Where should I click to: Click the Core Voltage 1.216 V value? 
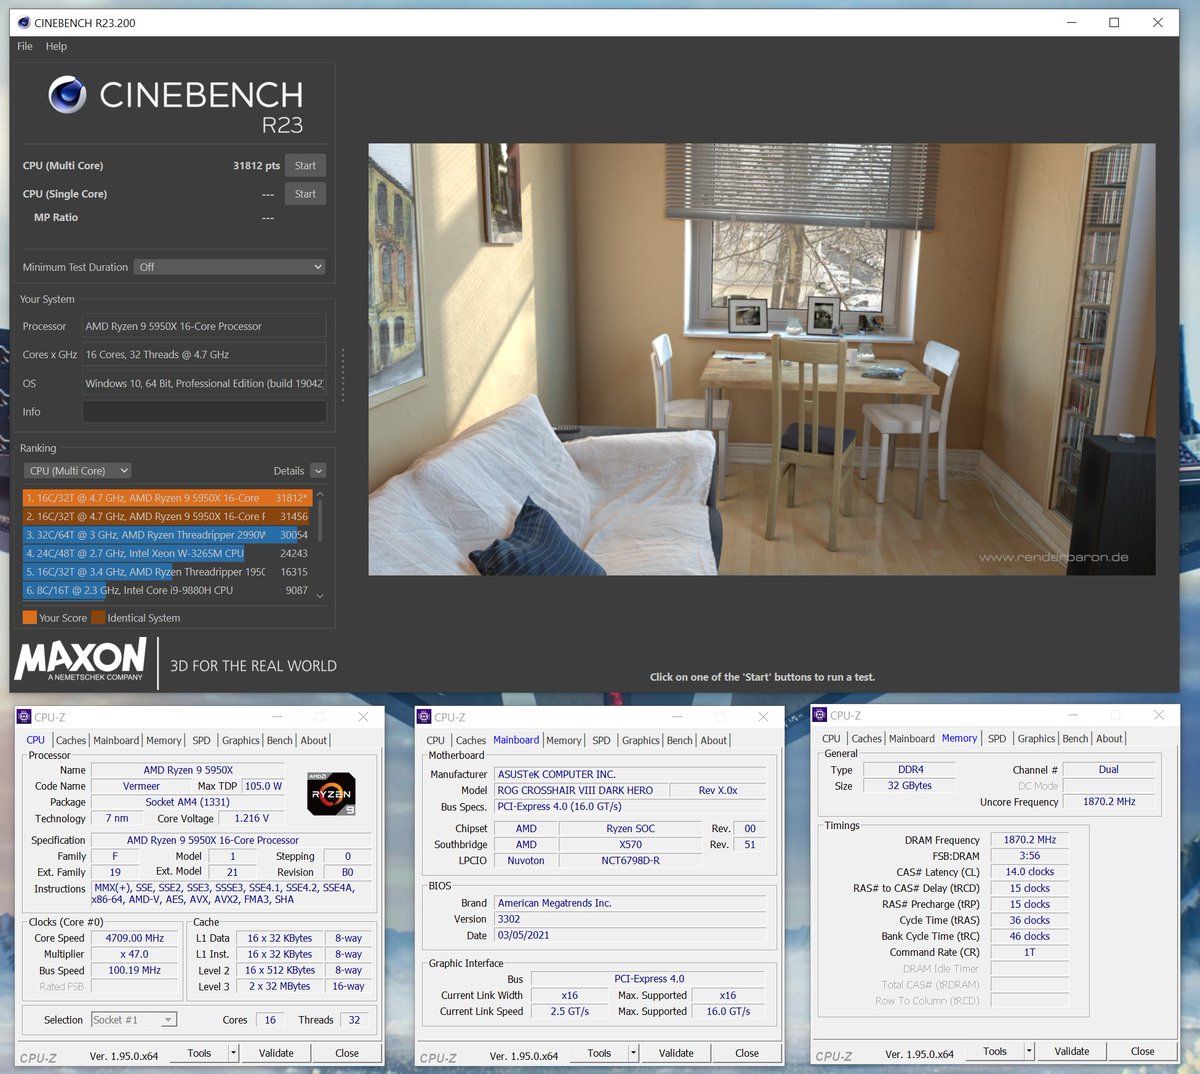click(x=252, y=818)
